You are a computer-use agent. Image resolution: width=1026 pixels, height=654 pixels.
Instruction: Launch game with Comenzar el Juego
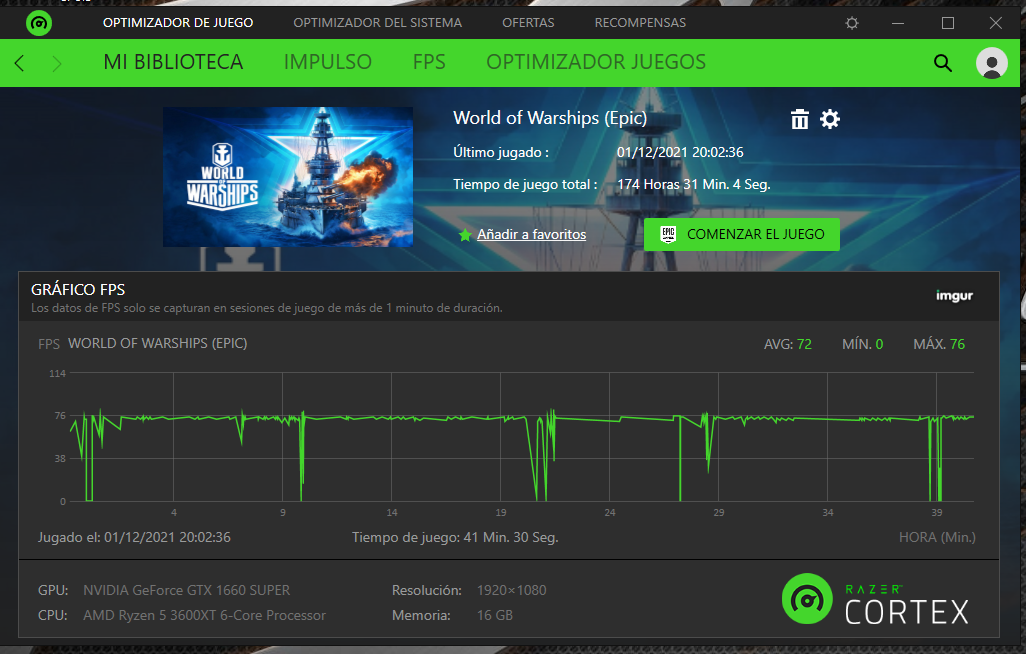741,234
